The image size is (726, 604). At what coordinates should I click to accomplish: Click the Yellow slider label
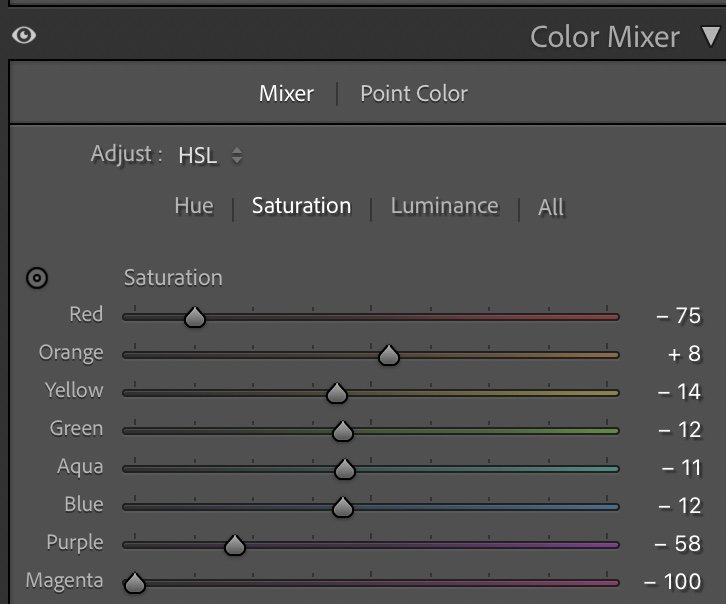(74, 390)
